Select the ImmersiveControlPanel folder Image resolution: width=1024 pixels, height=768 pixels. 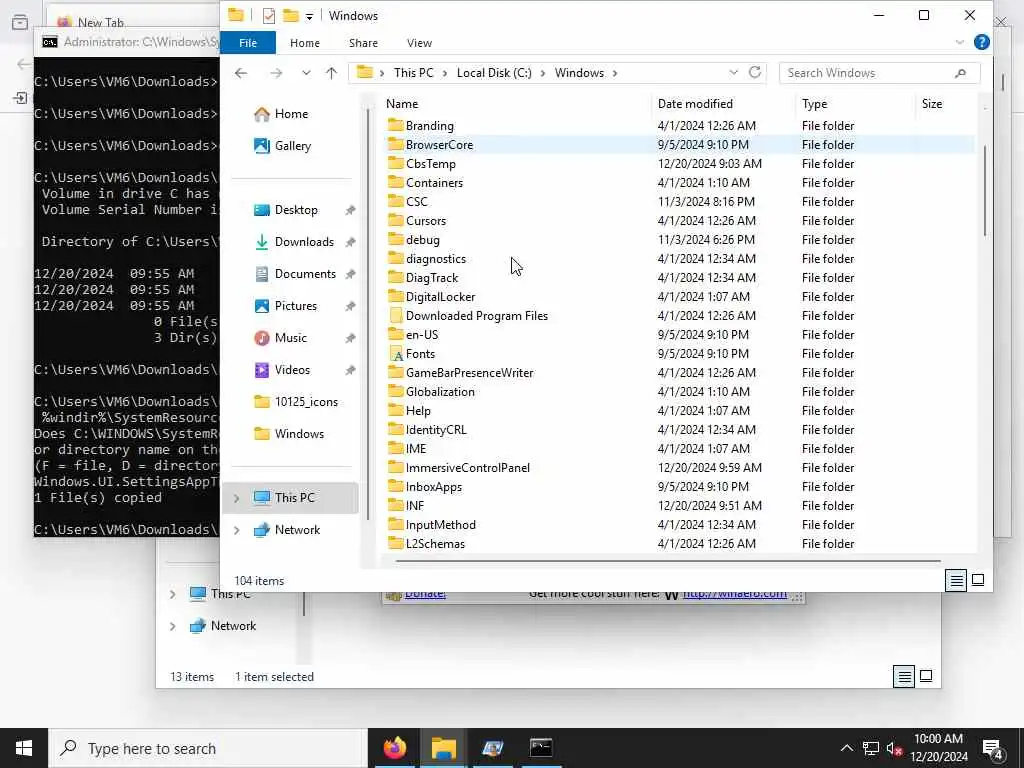467,468
